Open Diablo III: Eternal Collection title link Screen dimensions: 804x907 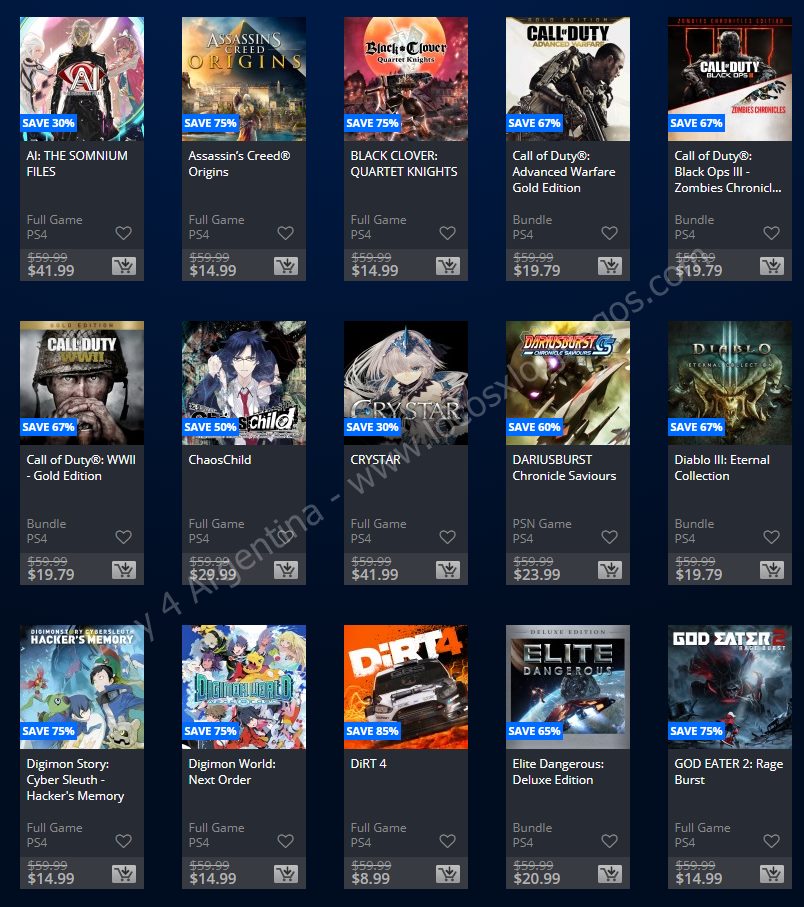pyautogui.click(x=722, y=467)
